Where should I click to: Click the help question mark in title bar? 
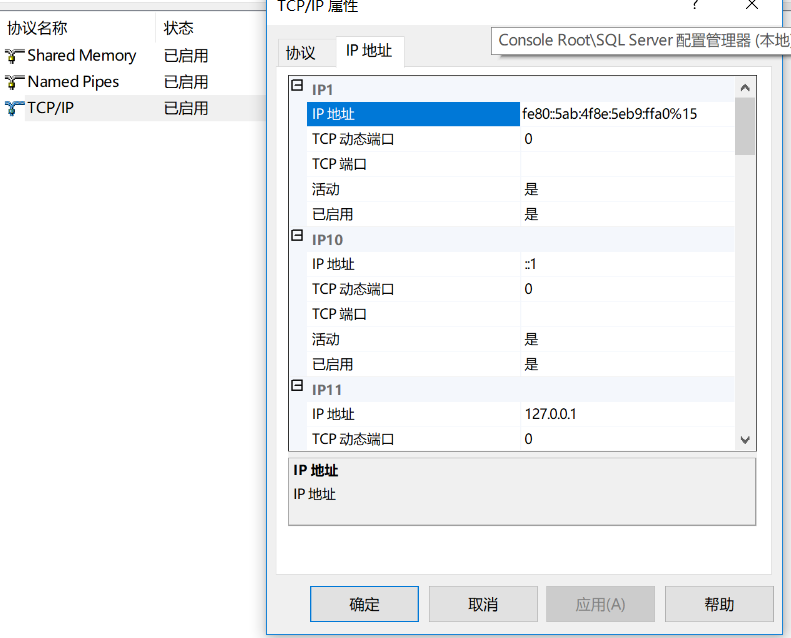point(695,5)
